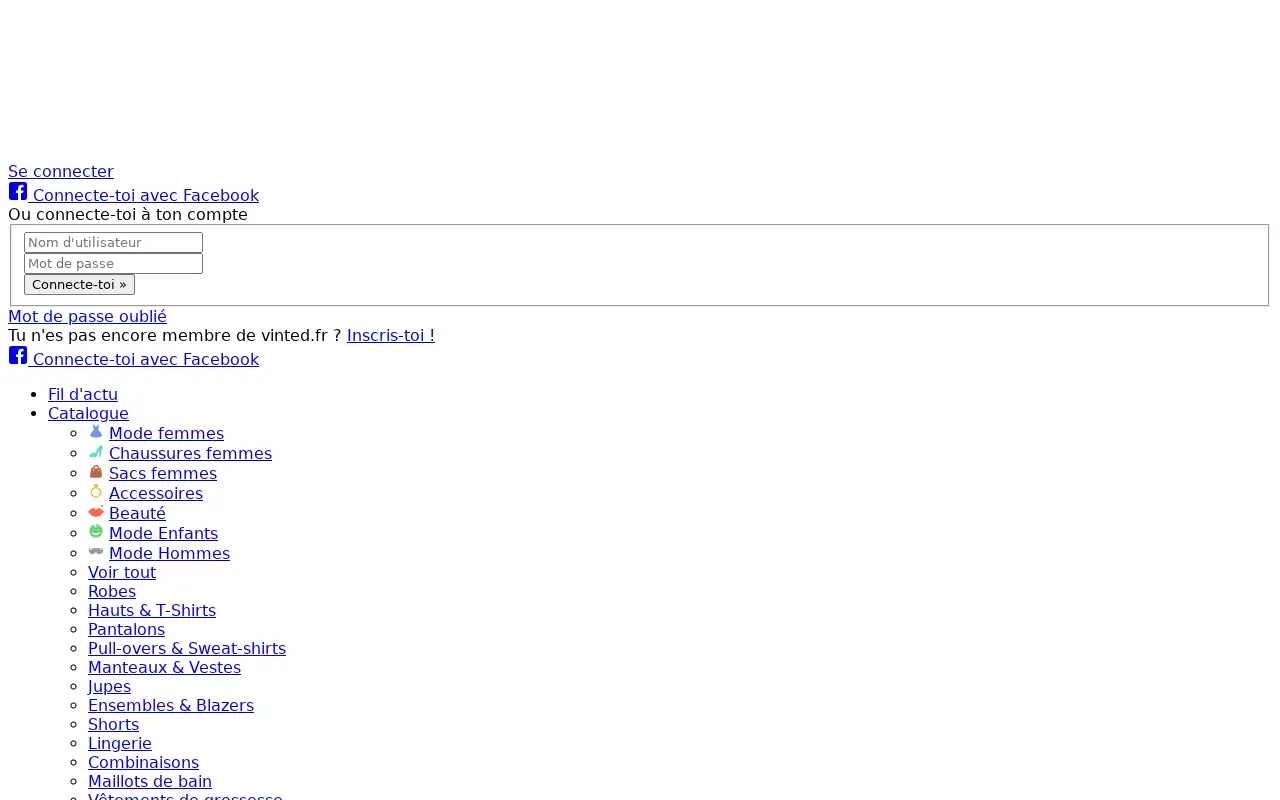Open the Mode Hommes category
The width and height of the screenshot is (1280, 800).
tap(169, 554)
